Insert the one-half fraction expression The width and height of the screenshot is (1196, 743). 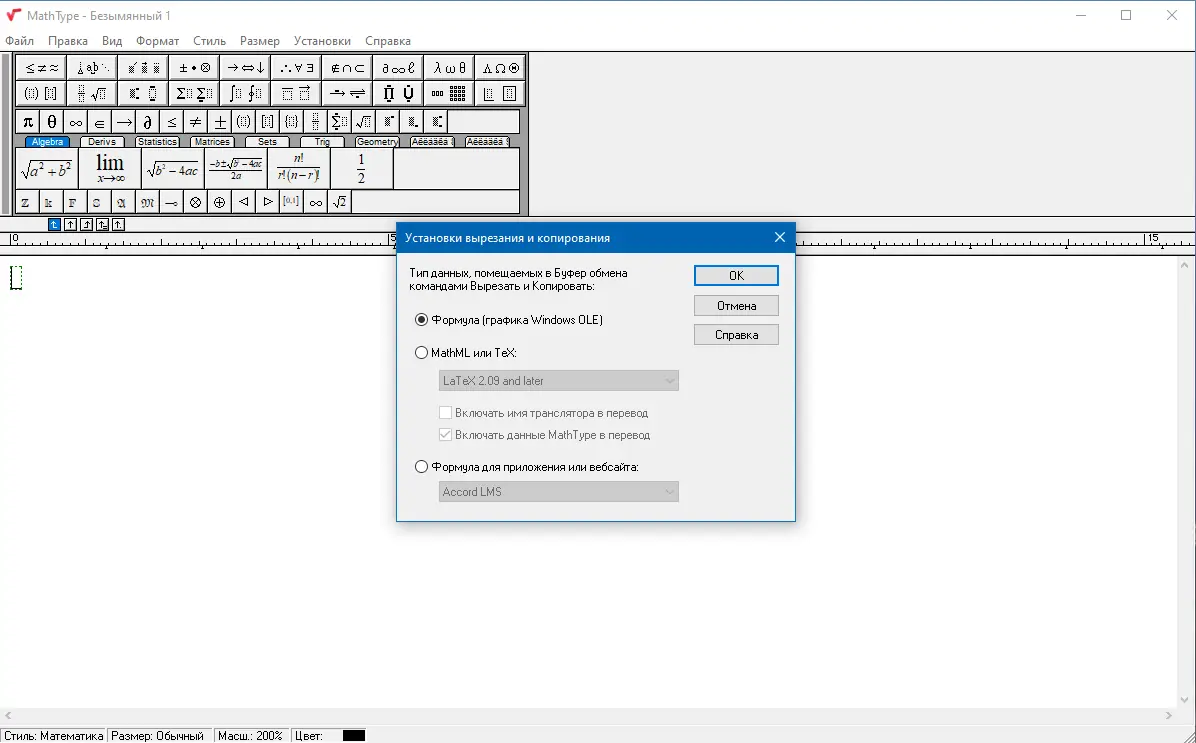click(362, 169)
